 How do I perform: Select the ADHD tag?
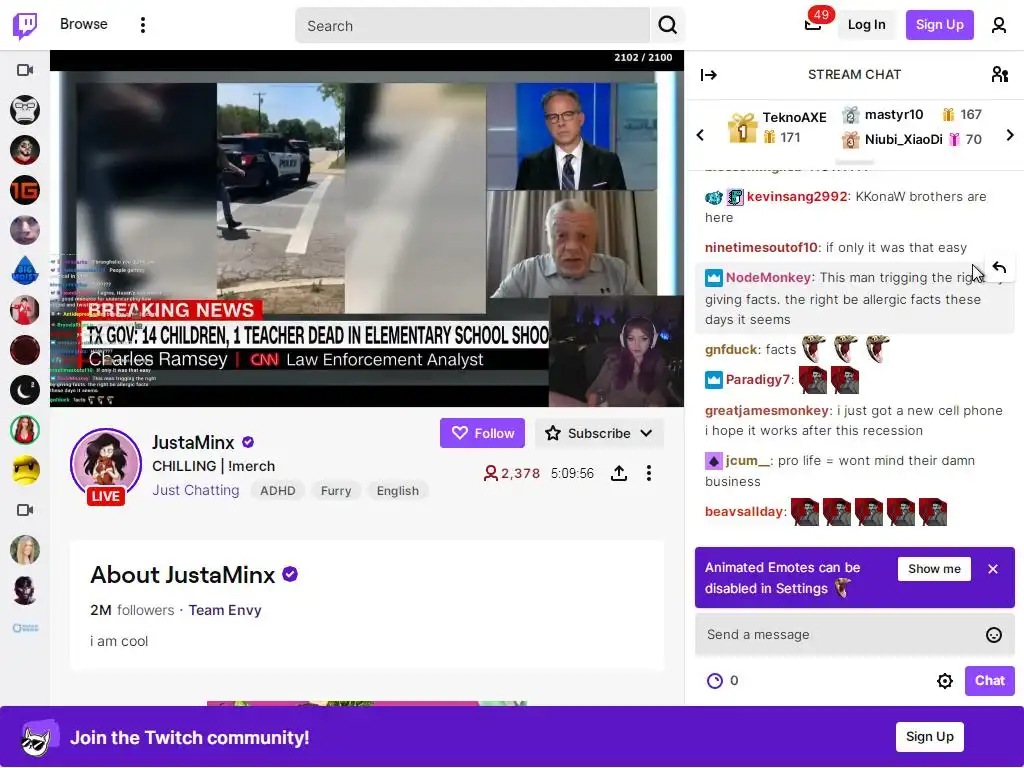point(278,490)
